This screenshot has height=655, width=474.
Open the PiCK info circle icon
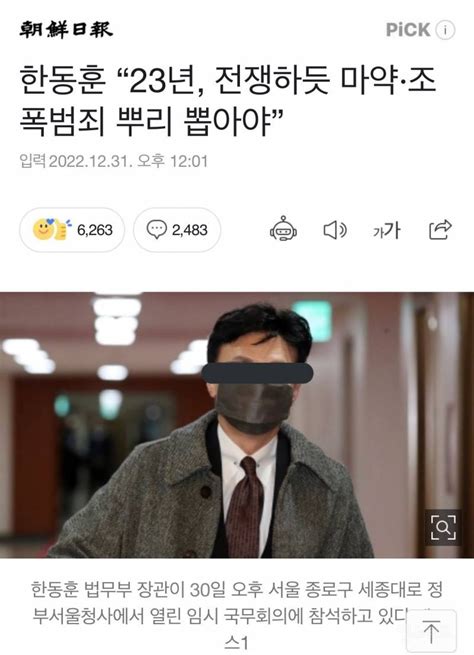(x=445, y=30)
